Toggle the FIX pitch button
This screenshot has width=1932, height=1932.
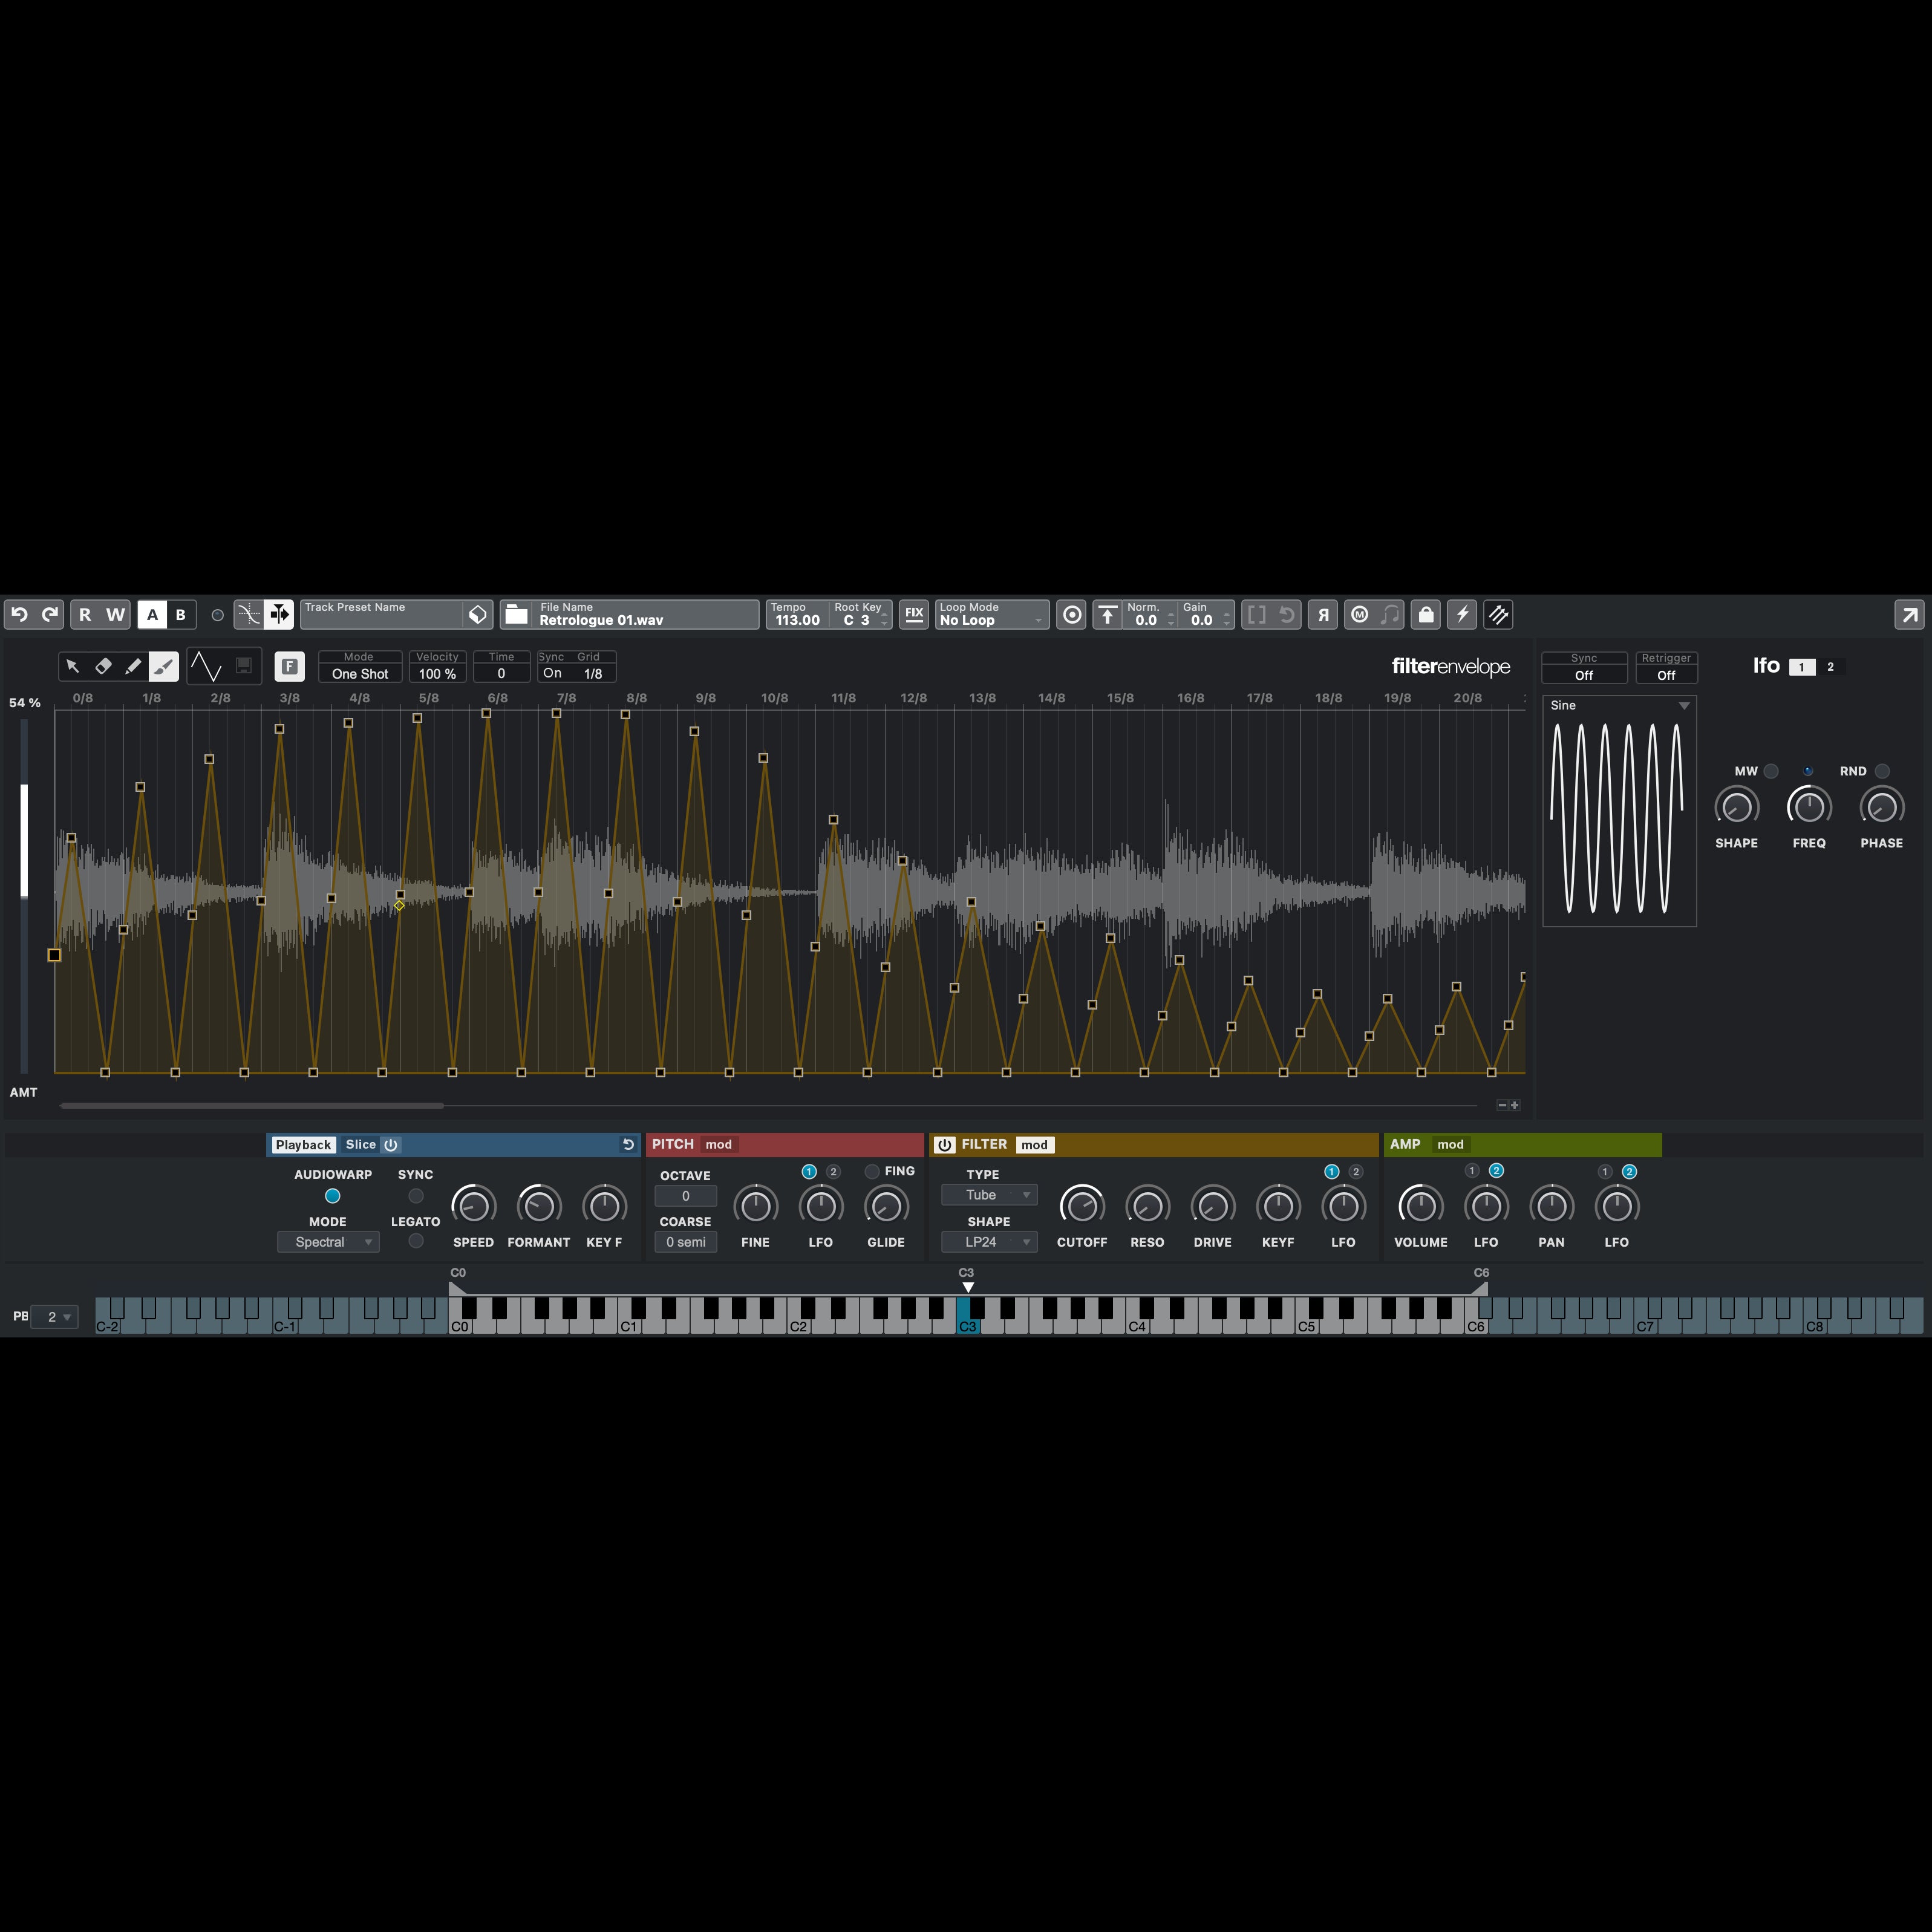coord(914,614)
